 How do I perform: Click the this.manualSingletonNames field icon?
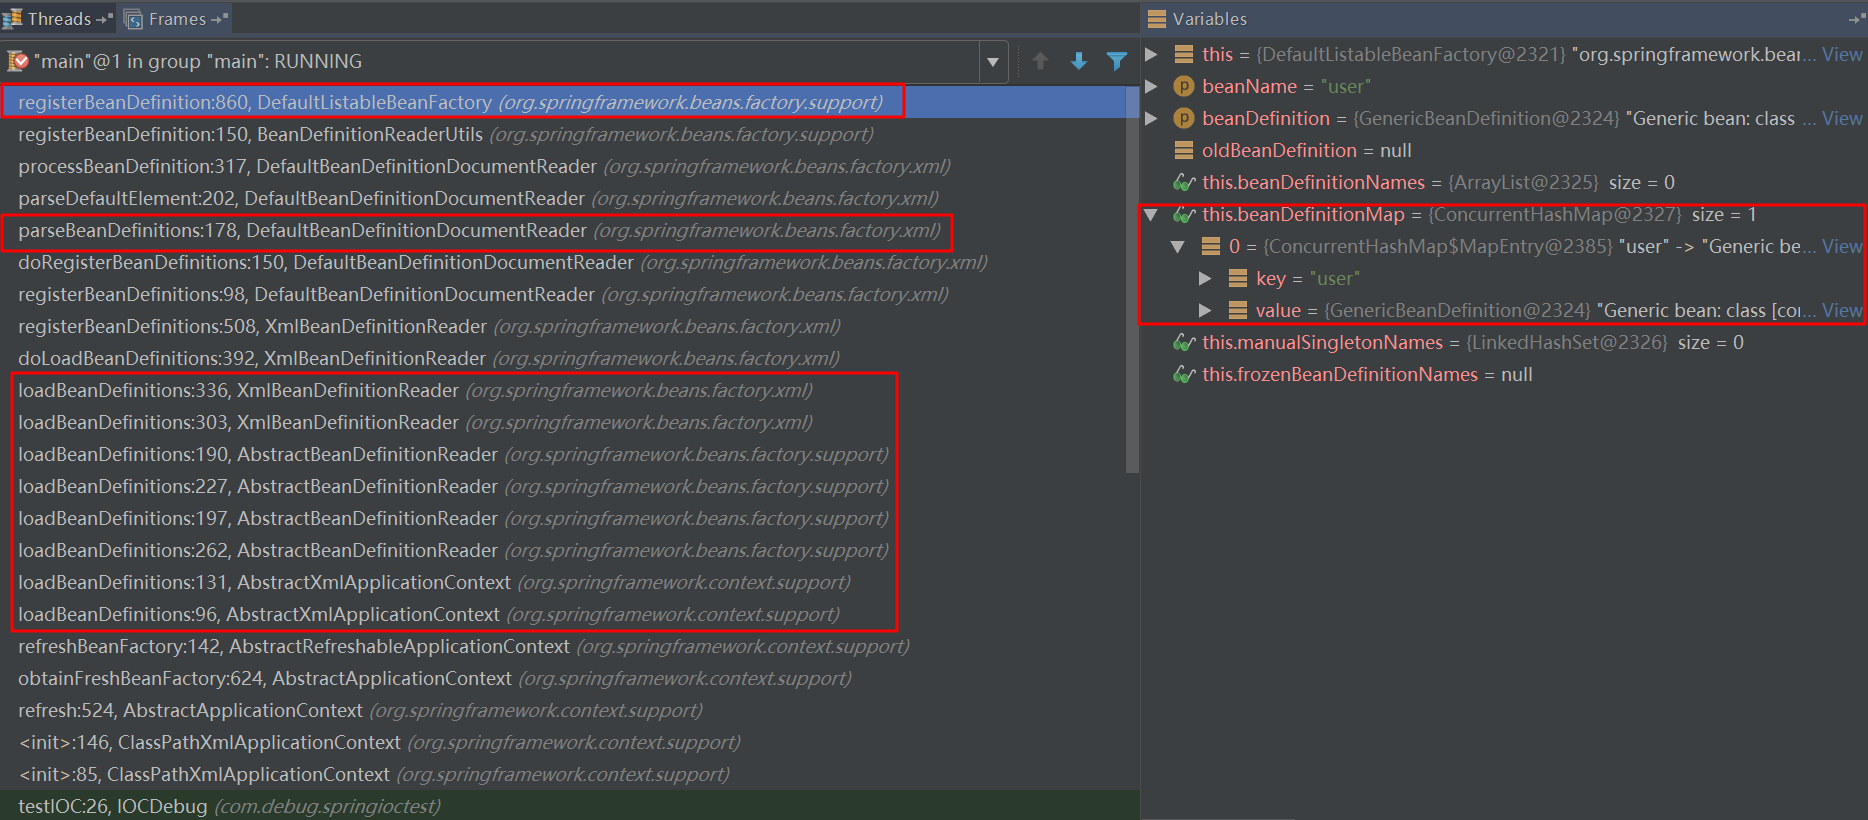click(x=1184, y=342)
